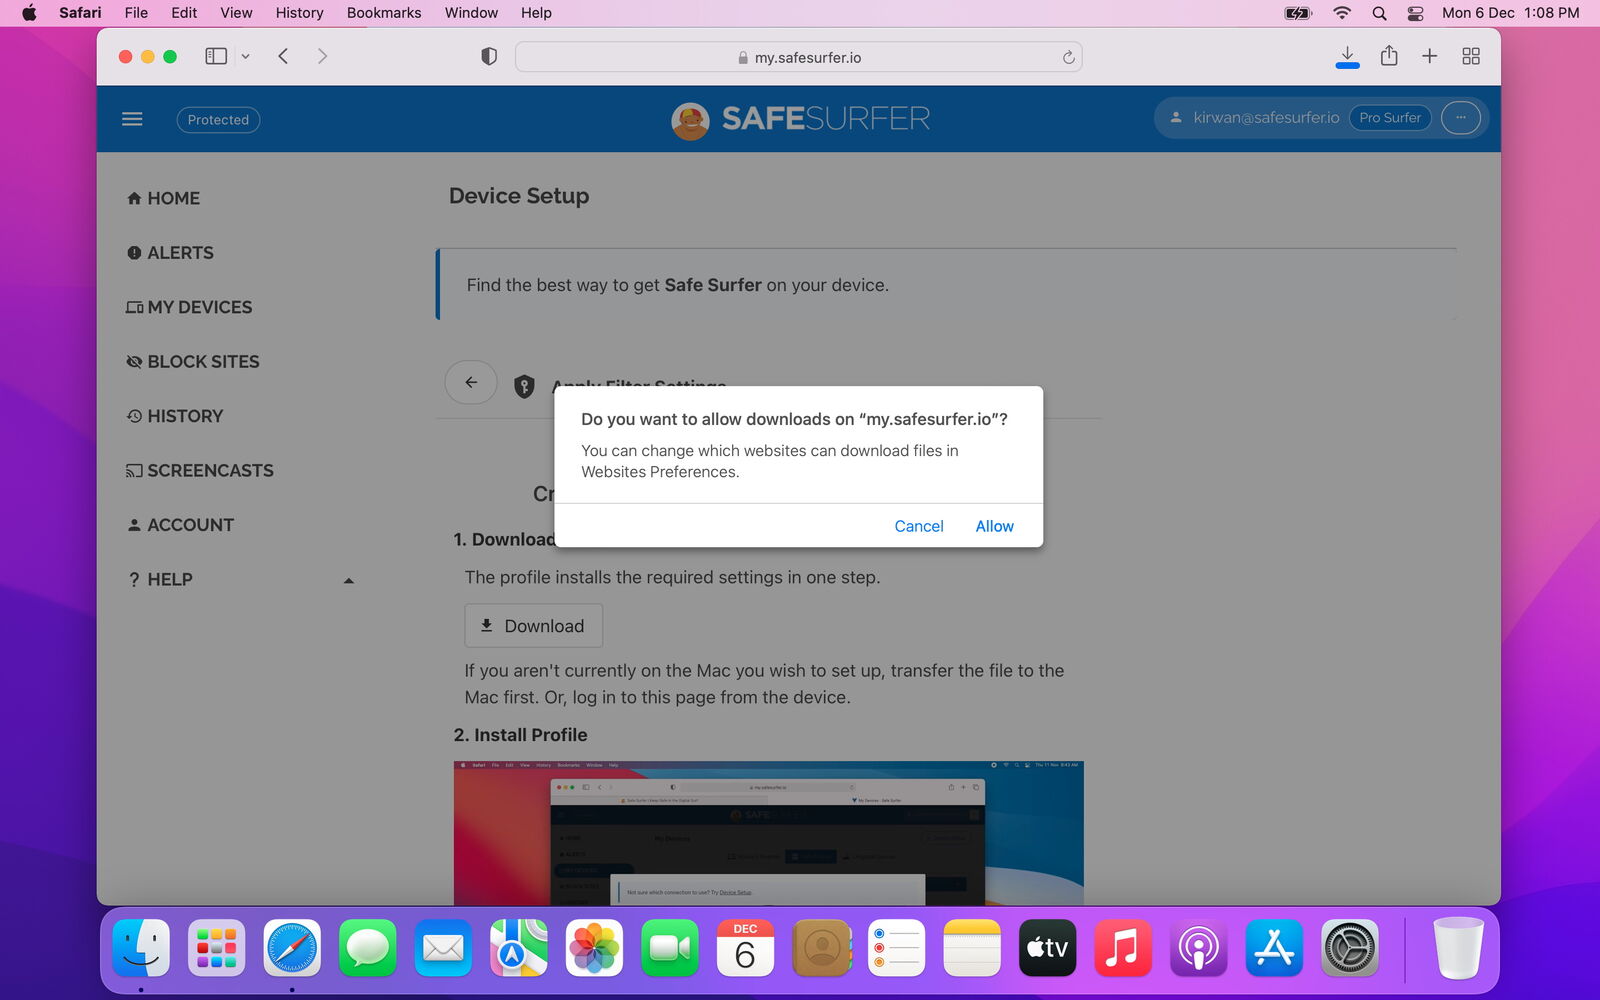
Task: Open BLOCK SITES in the sidebar
Action: click(x=193, y=362)
